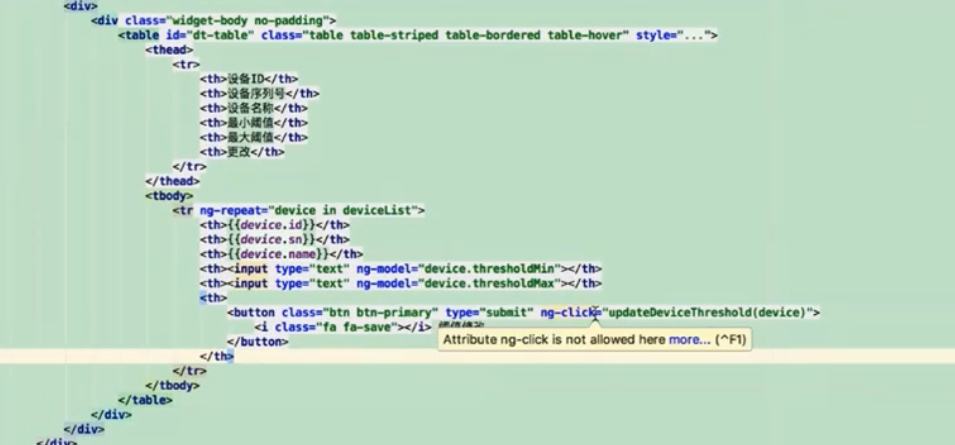The height and width of the screenshot is (445, 955).
Task: Click the 最大阈值 header text
Action: 250,138
